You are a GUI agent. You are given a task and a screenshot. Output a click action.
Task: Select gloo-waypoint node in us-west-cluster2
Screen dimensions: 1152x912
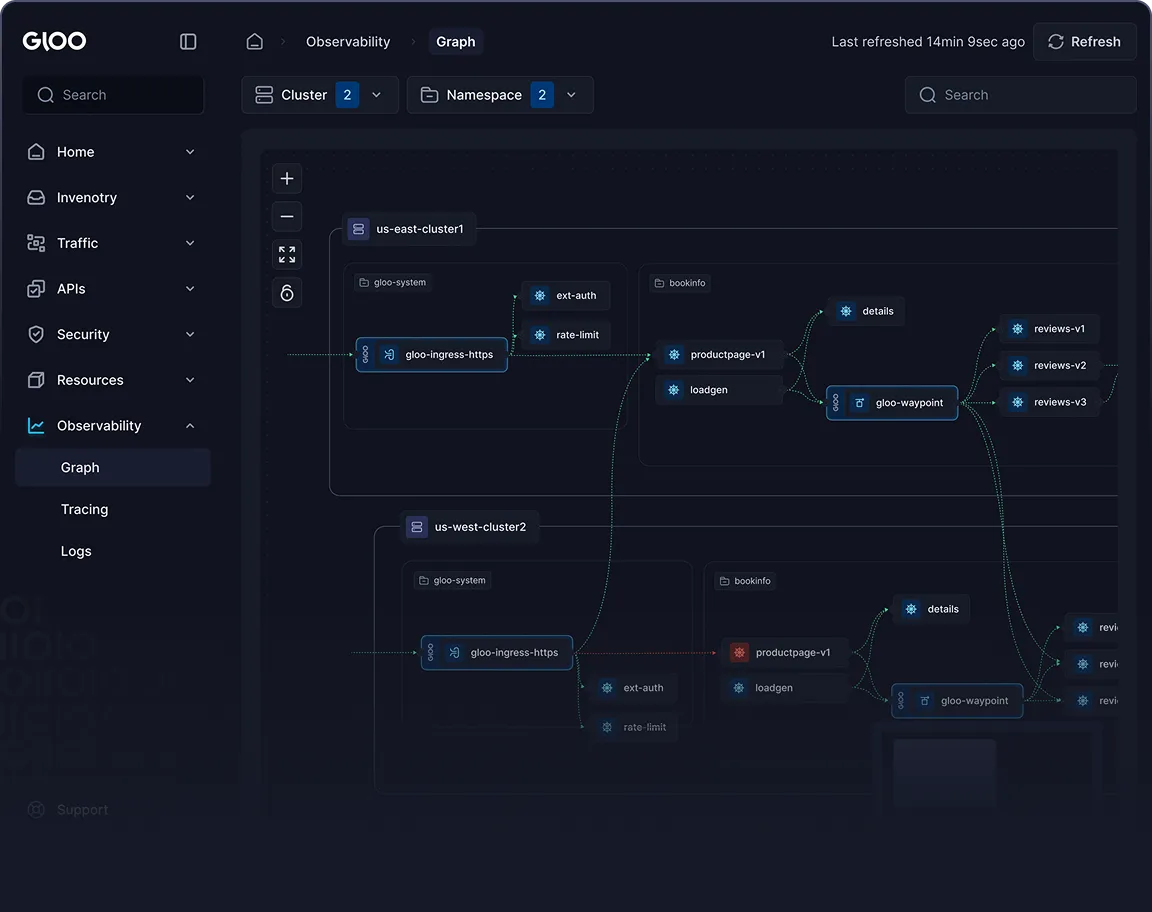(957, 701)
